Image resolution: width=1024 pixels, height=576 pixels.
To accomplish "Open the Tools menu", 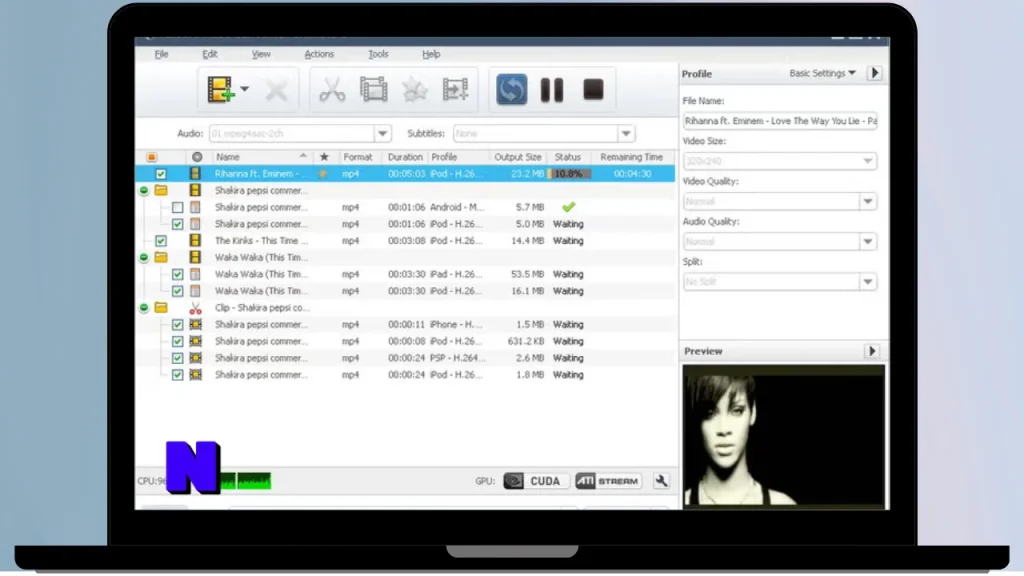I will coord(378,54).
